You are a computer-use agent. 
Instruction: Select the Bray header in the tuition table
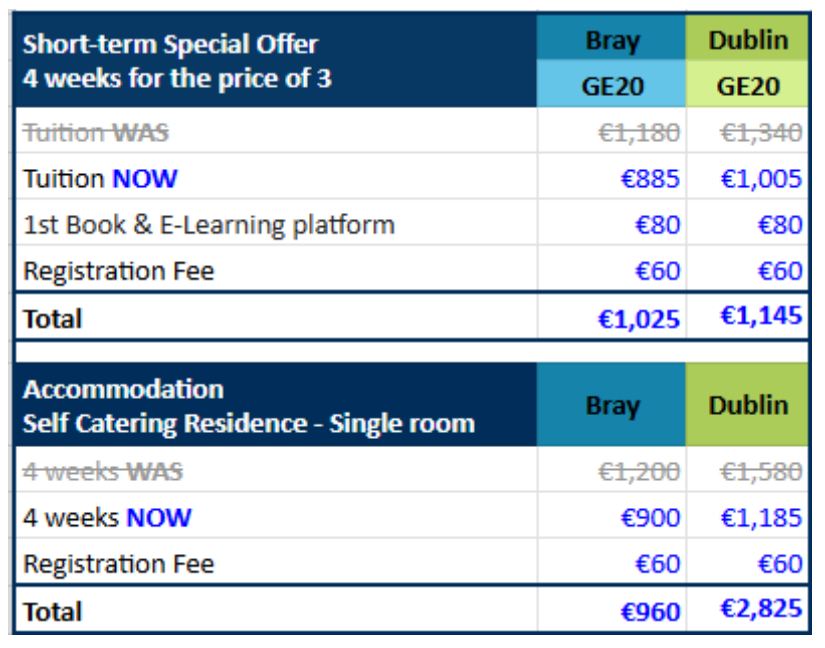pos(612,41)
